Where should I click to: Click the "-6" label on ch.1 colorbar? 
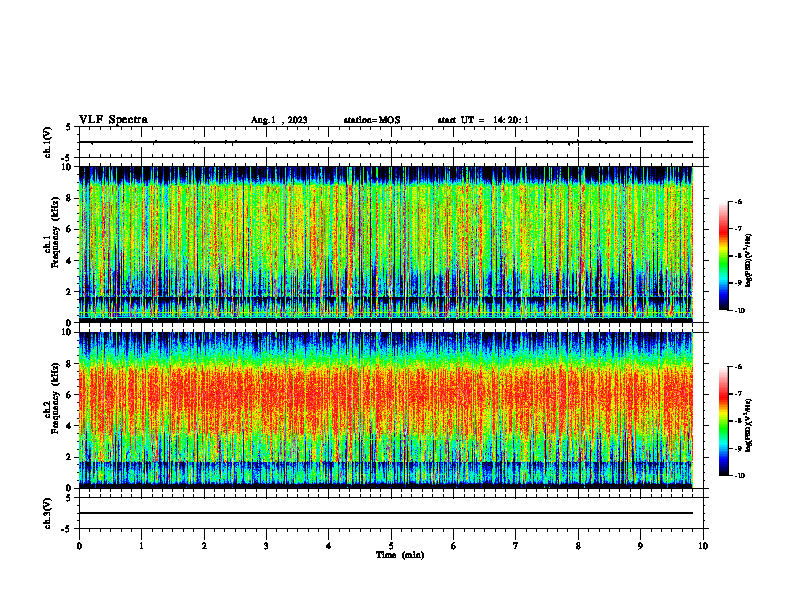click(739, 202)
